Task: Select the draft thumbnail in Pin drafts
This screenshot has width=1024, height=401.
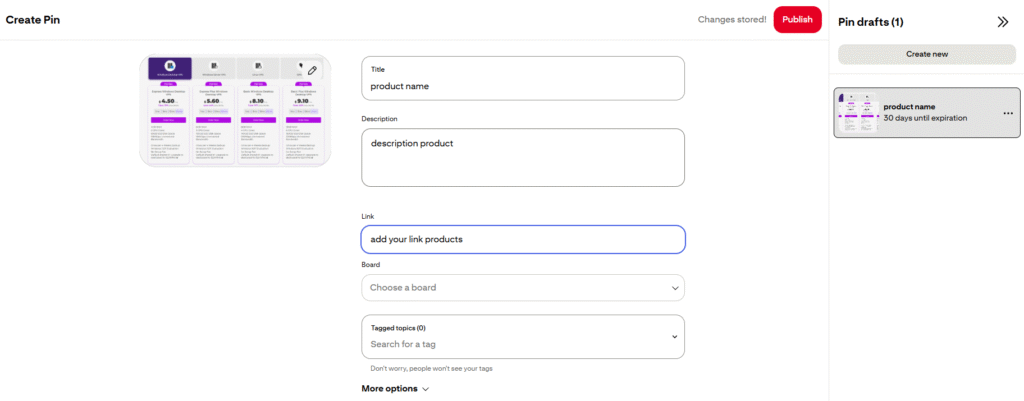Action: [857, 113]
